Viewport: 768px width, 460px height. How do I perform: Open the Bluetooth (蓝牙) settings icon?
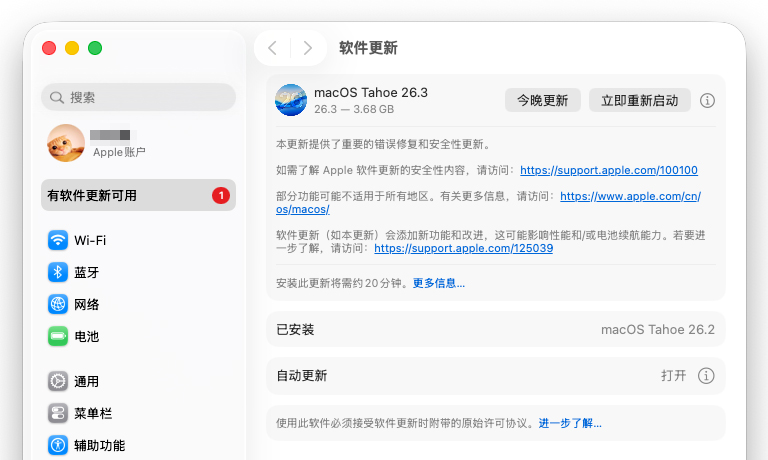tap(58, 272)
